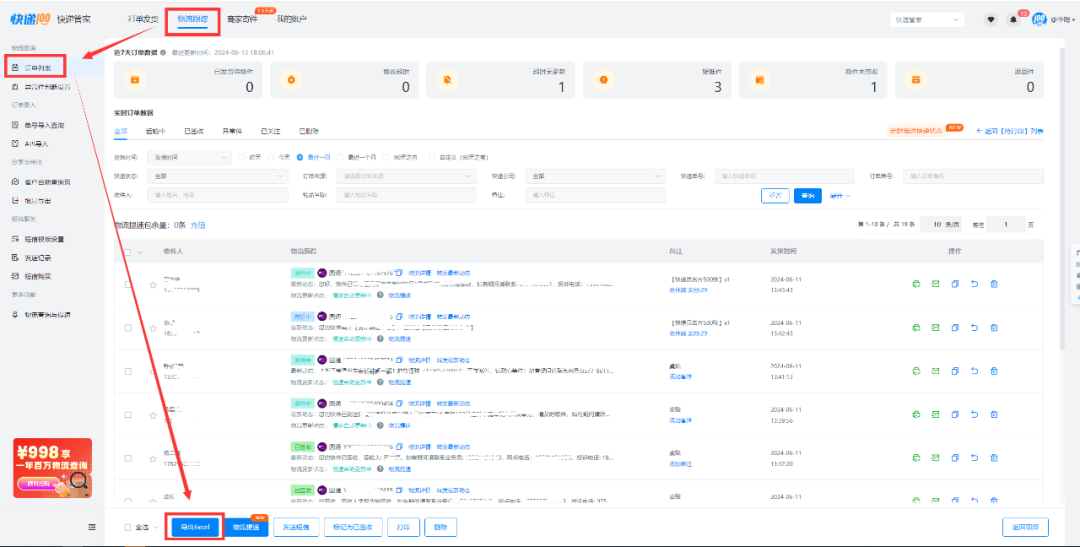
Task: Switch to the 已签收 order tab
Action: coord(194,131)
